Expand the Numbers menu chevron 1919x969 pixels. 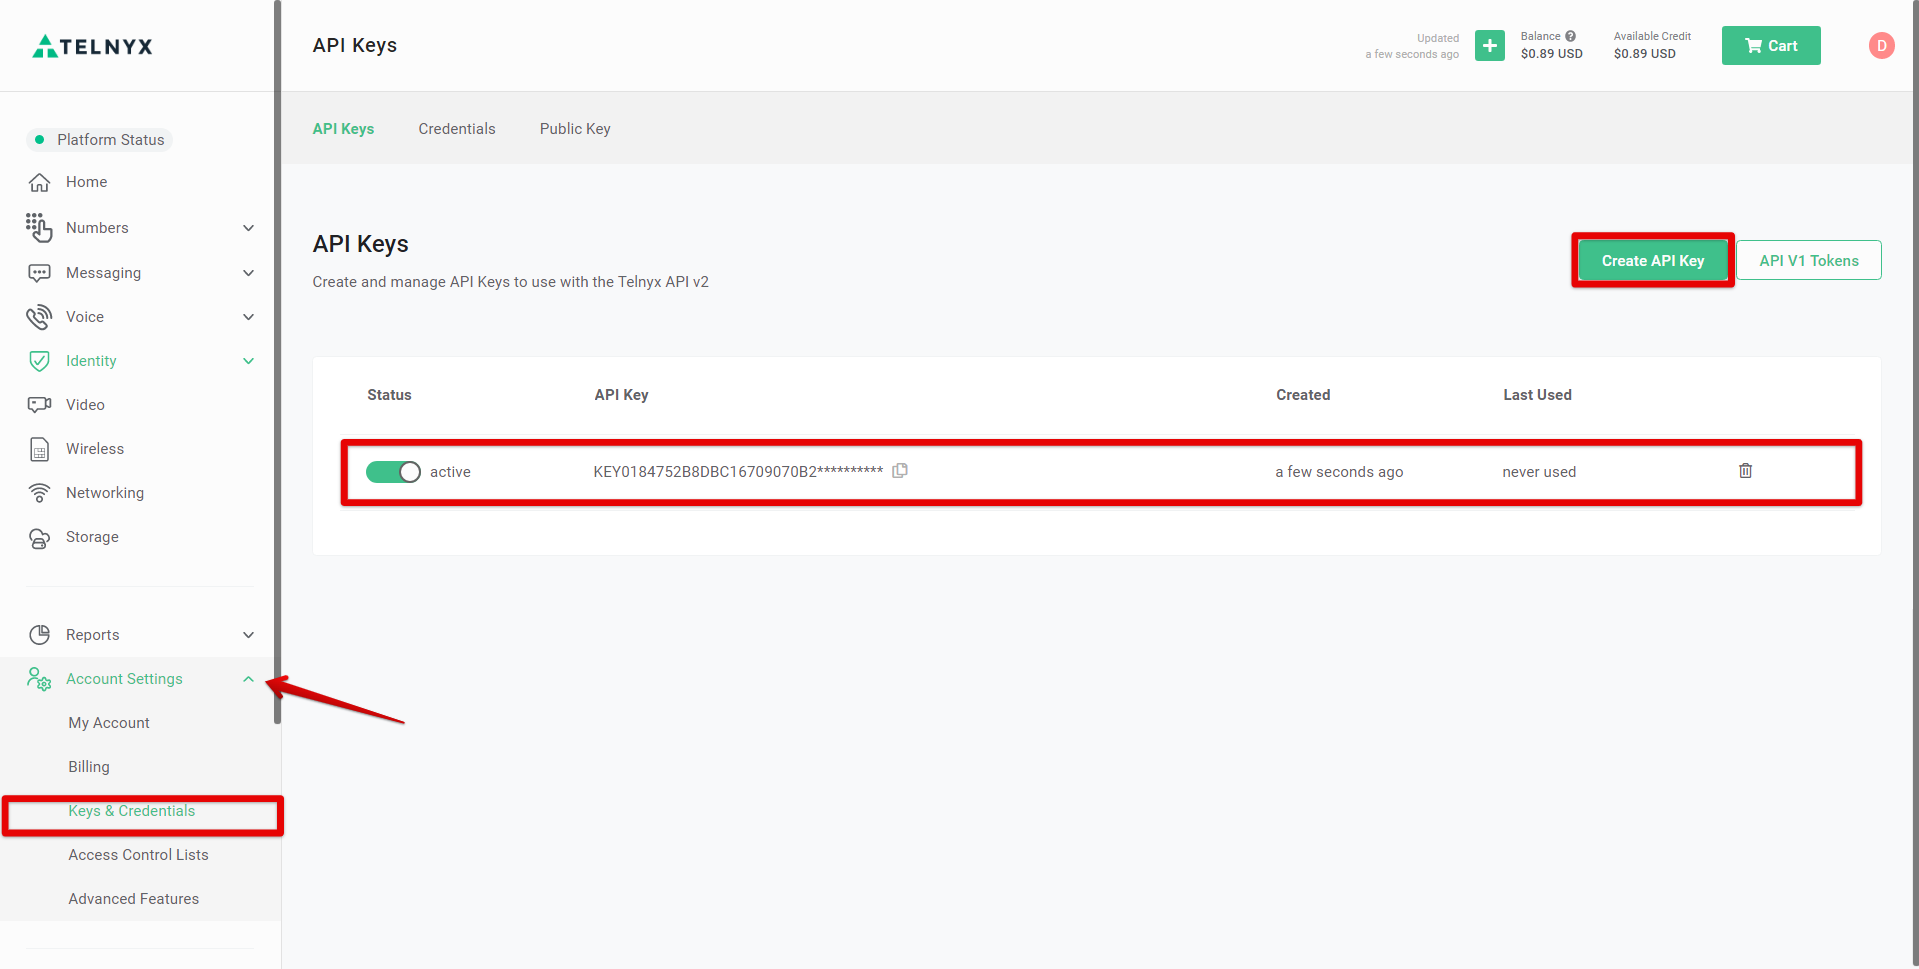[x=248, y=228]
